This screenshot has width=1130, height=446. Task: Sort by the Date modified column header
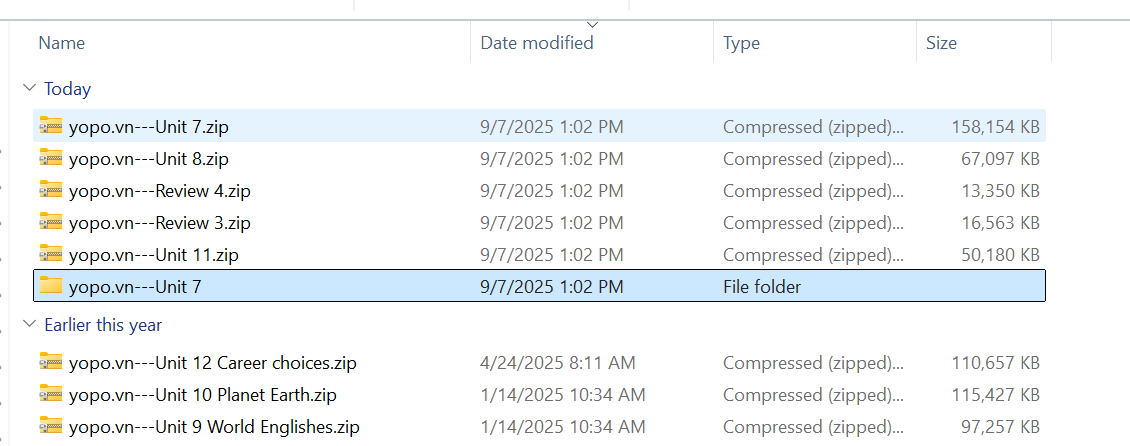point(537,43)
